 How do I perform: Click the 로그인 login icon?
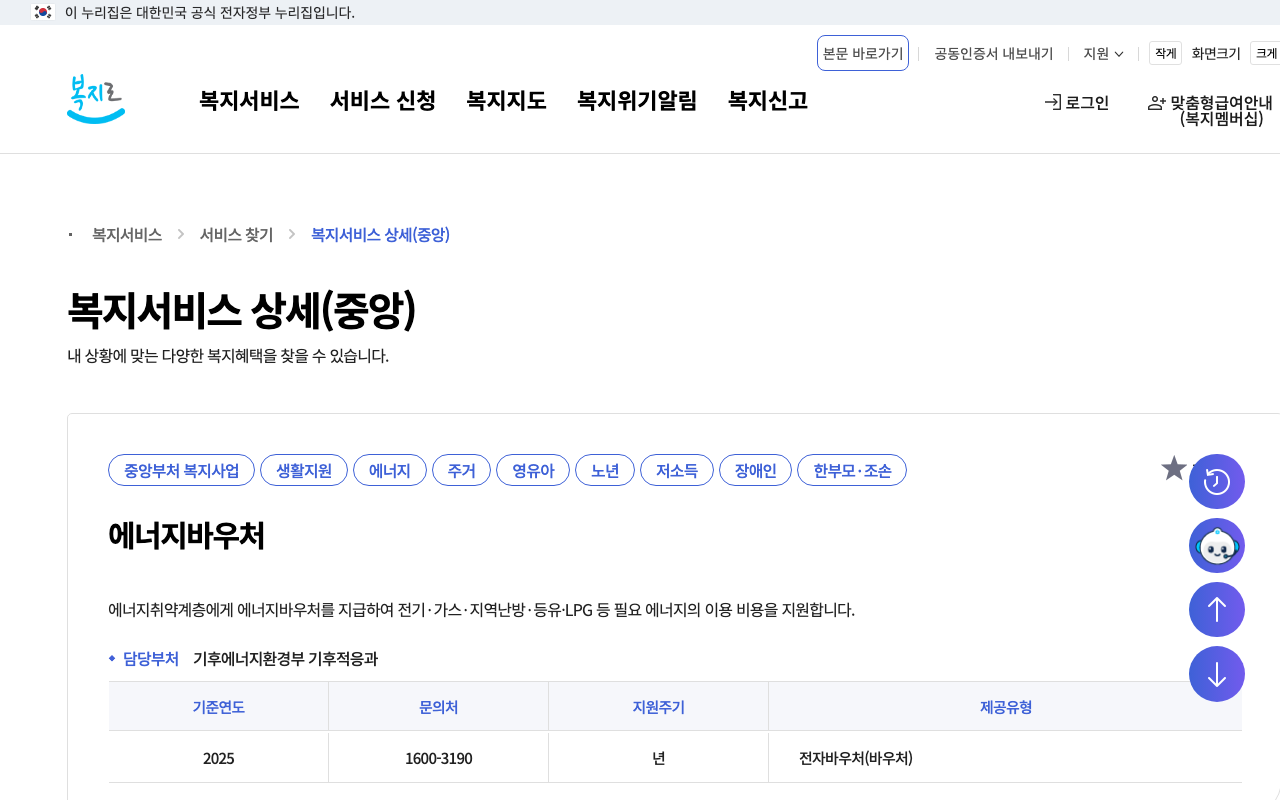[1076, 102]
